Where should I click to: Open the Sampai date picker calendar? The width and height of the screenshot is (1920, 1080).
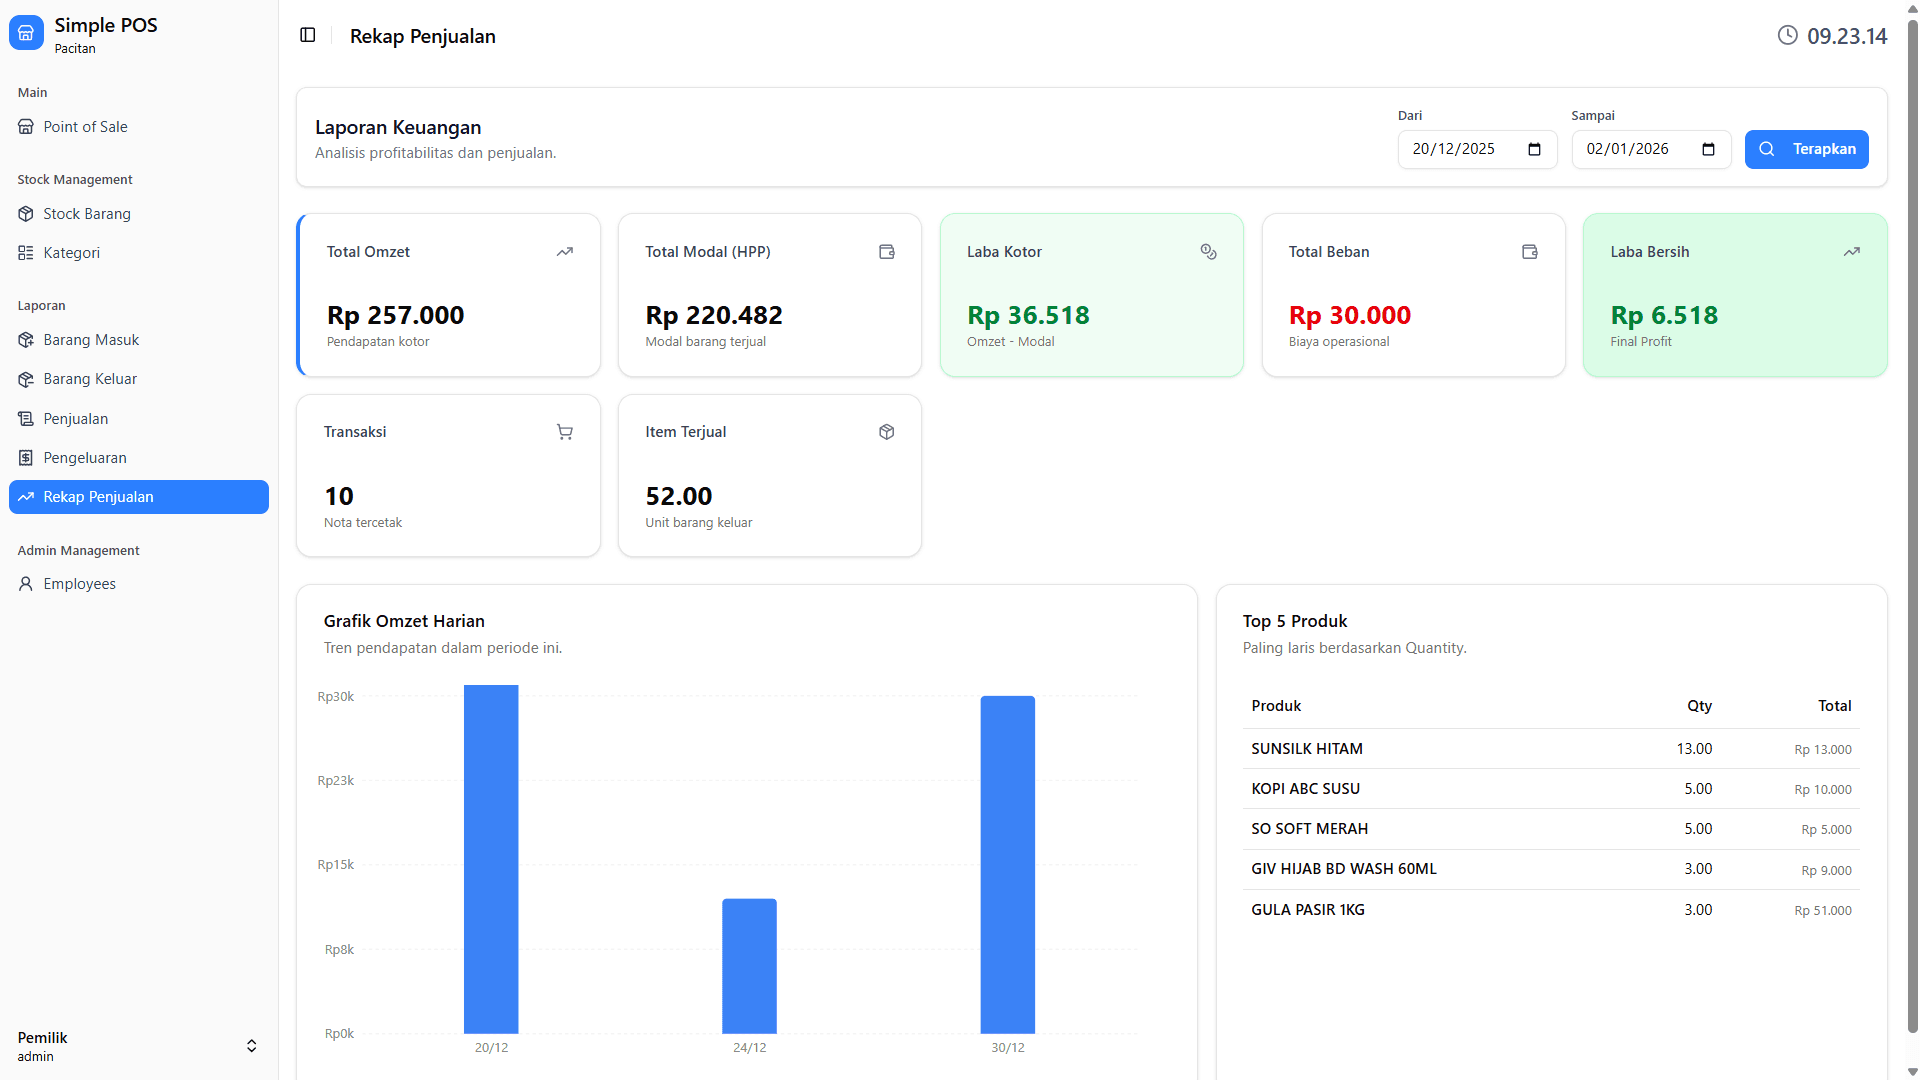tap(1708, 150)
